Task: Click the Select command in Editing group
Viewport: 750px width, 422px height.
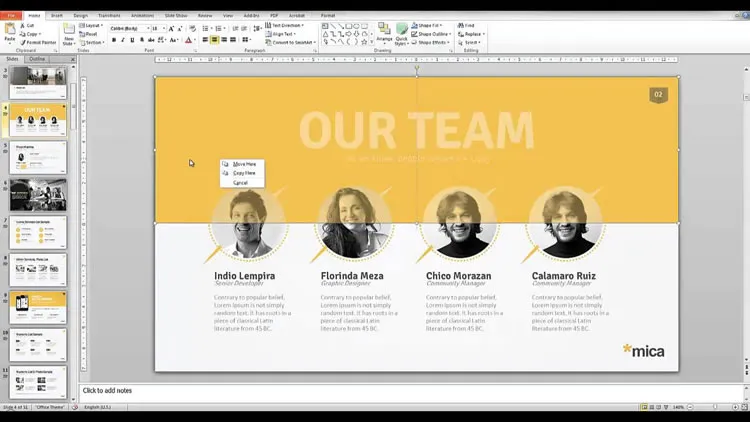Action: click(x=469, y=43)
